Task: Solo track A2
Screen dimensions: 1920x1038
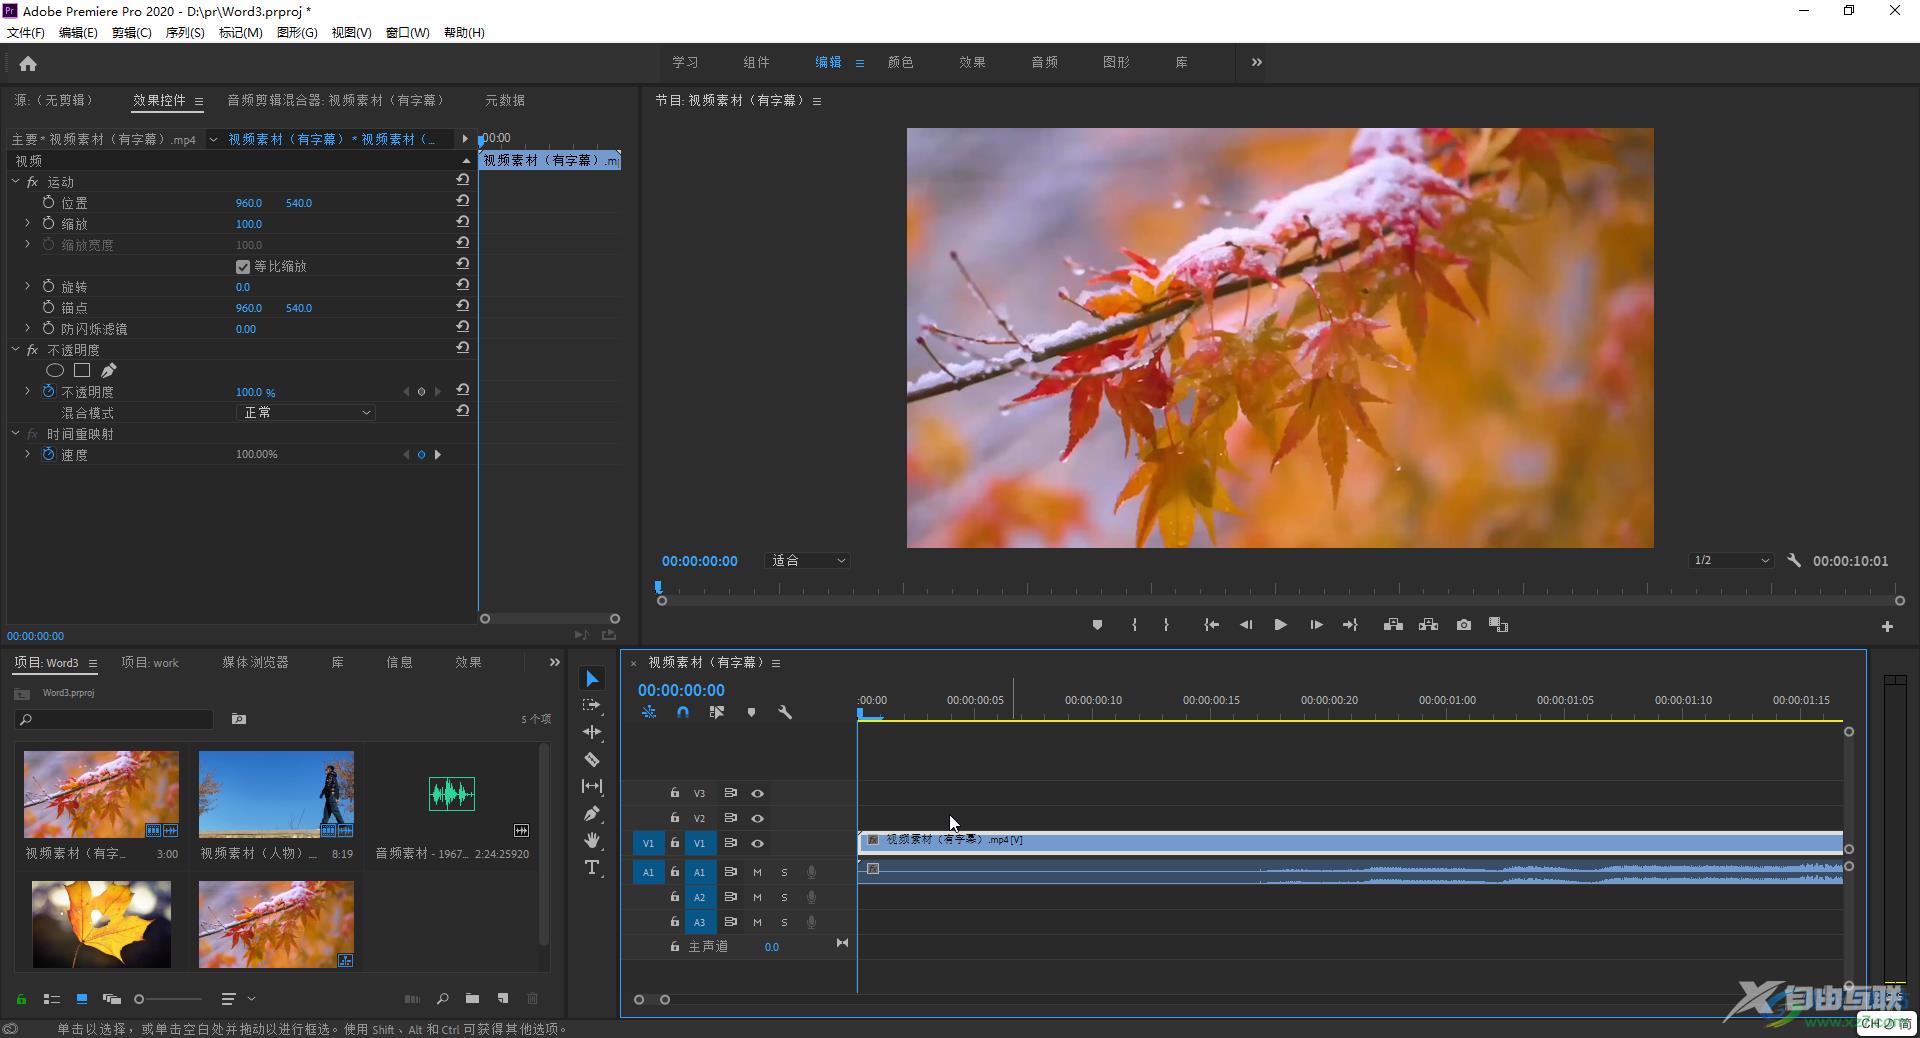Action: [784, 897]
